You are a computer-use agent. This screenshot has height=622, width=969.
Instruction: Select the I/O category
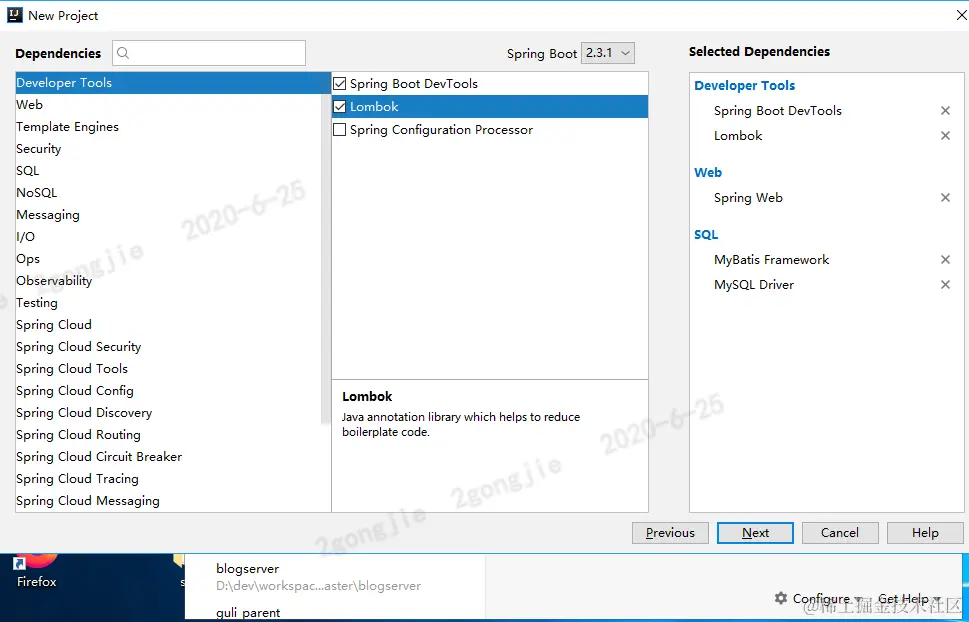(x=169, y=237)
